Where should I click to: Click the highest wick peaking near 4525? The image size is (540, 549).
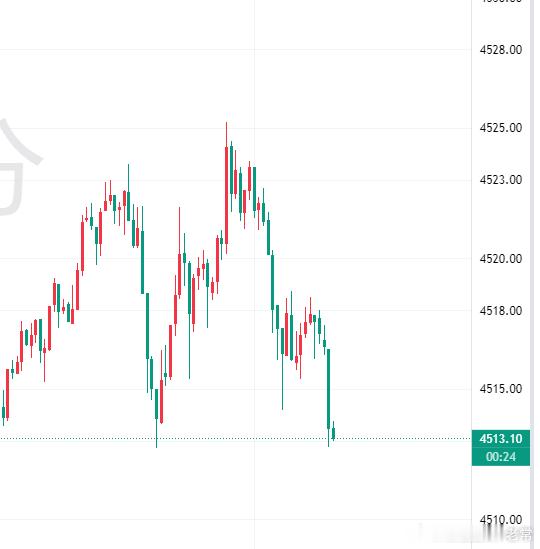(x=226, y=135)
